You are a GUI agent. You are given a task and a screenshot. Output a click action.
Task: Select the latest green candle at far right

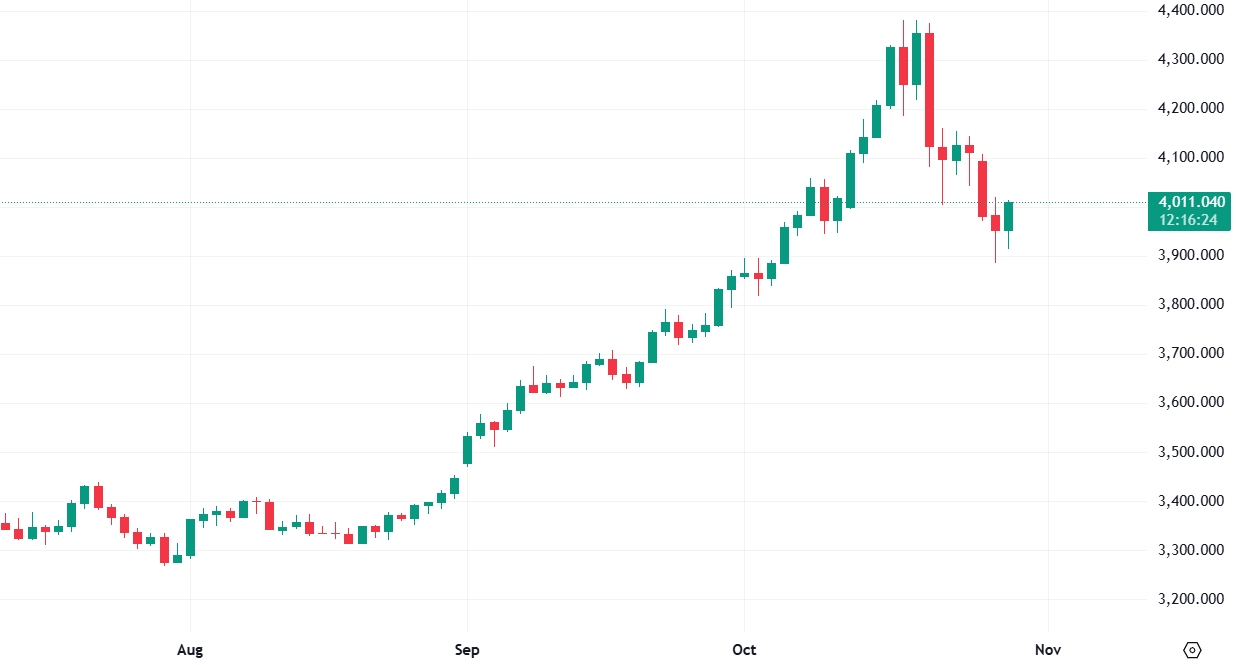1009,216
